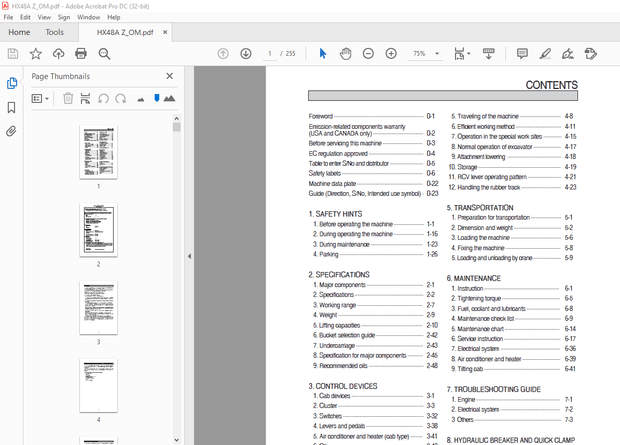Click the Selection arrow tool
Image resolution: width=620 pixels, height=445 pixels.
[x=322, y=53]
